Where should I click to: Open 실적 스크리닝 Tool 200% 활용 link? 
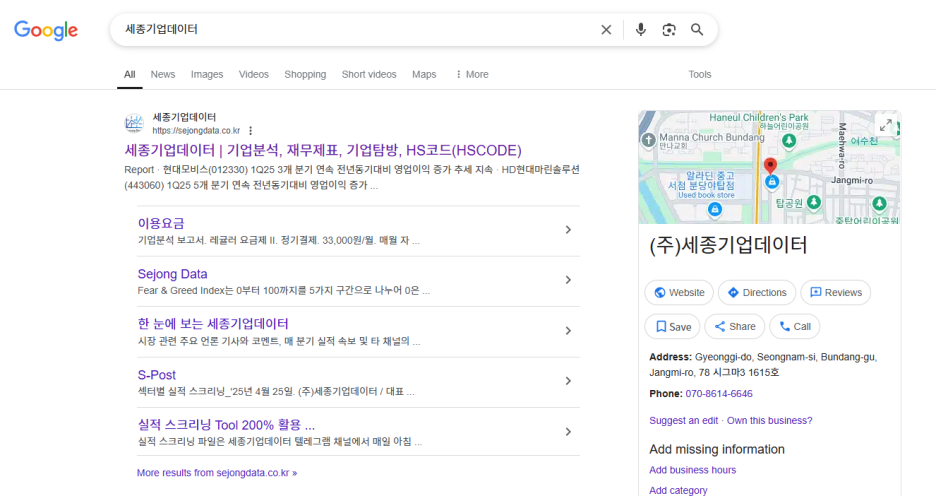(x=226, y=425)
